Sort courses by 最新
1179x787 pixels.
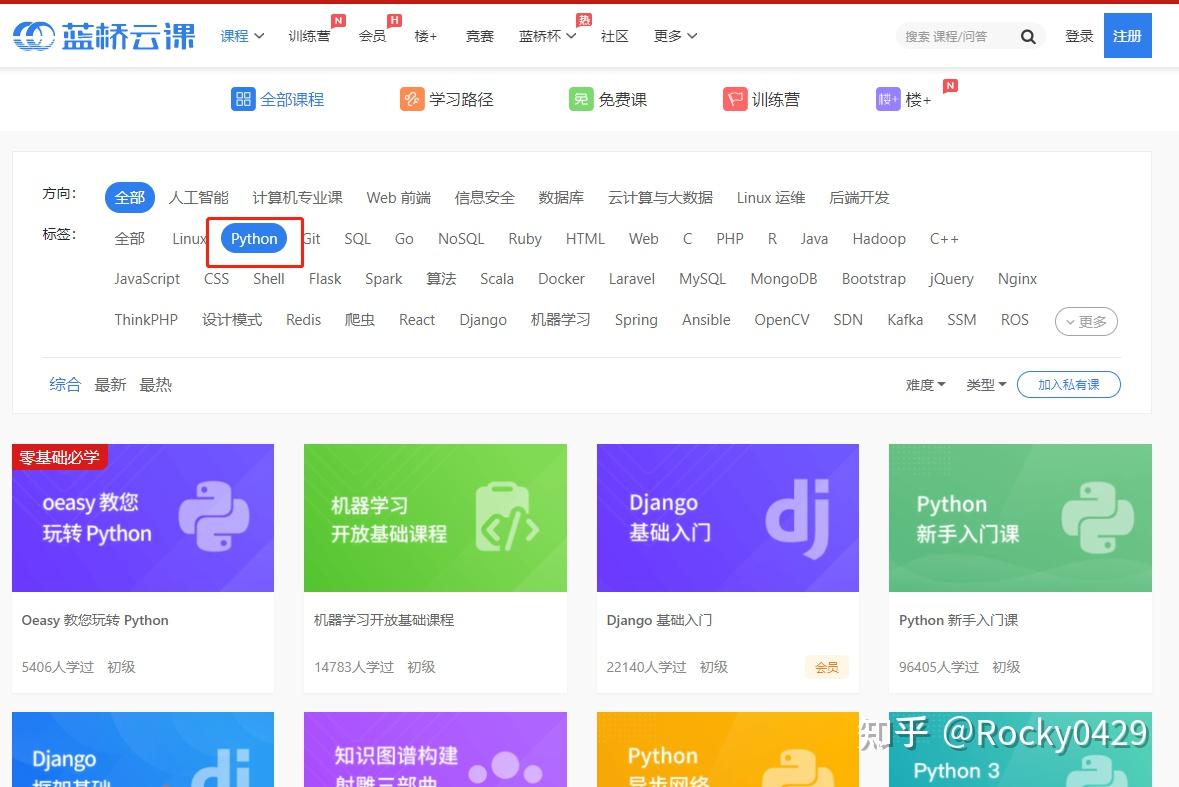click(110, 385)
